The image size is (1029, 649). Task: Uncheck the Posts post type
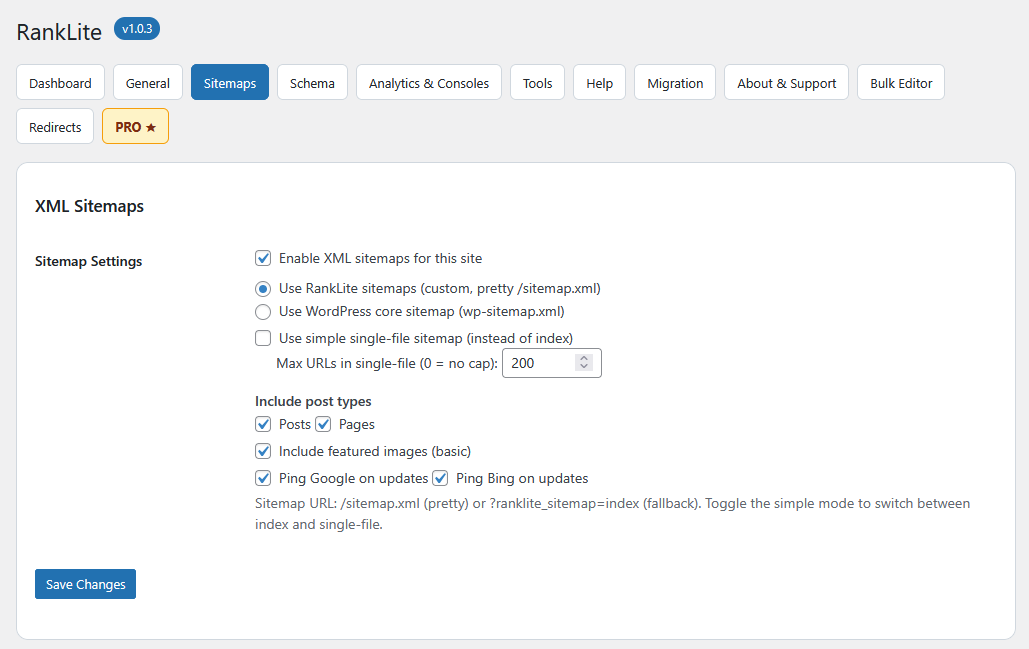coord(262,424)
